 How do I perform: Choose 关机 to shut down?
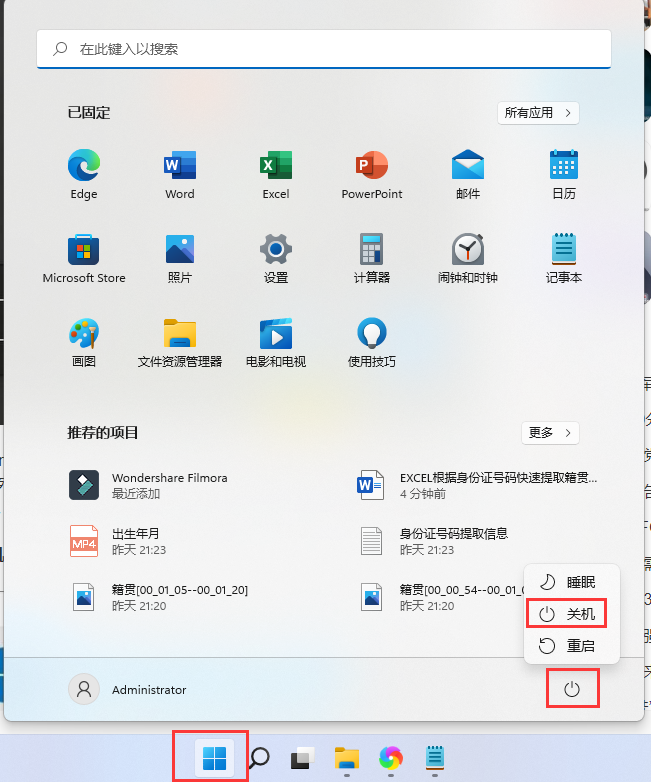[x=571, y=614]
